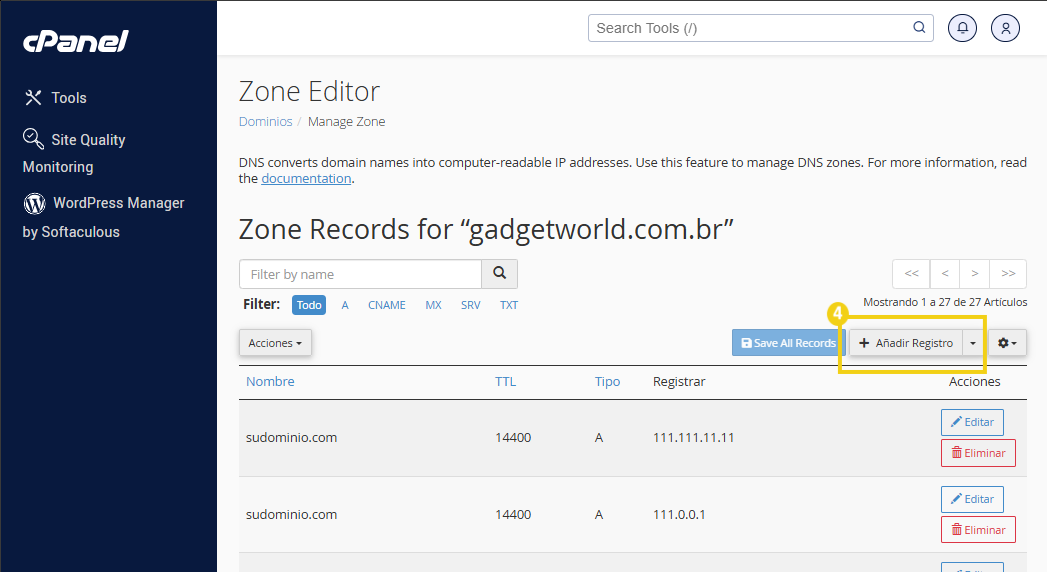Click the cPanel logo
Image resolution: width=1047 pixels, height=572 pixels.
pyautogui.click(x=75, y=41)
